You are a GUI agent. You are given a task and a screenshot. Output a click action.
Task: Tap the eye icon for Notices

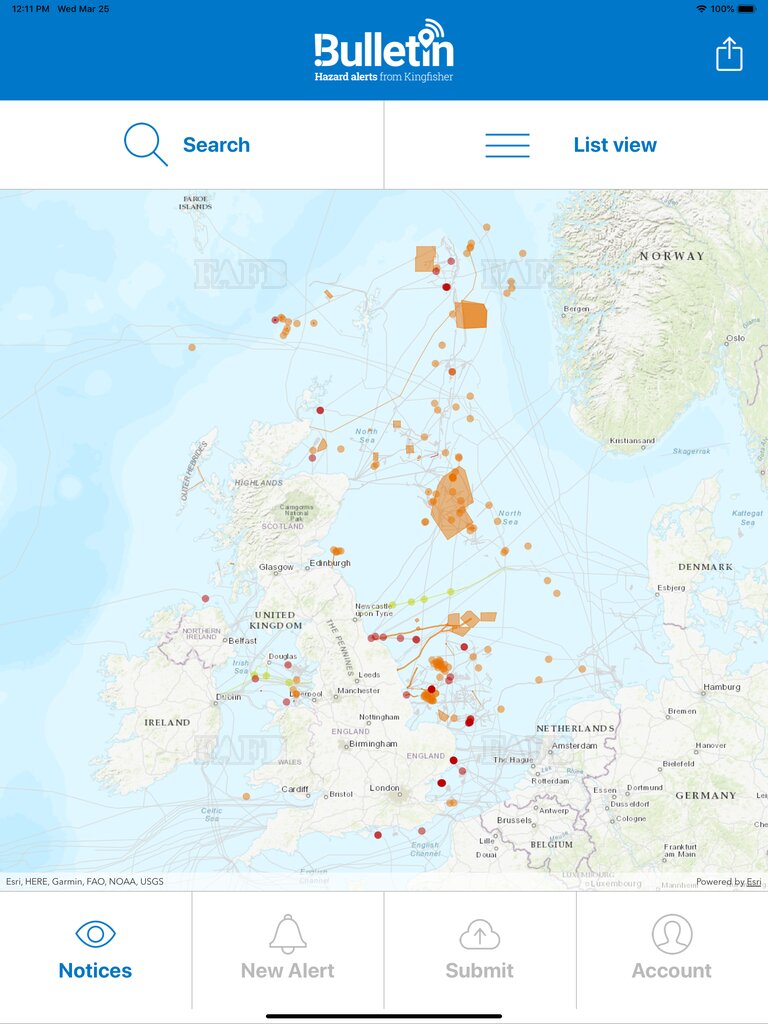pyautogui.click(x=95, y=934)
